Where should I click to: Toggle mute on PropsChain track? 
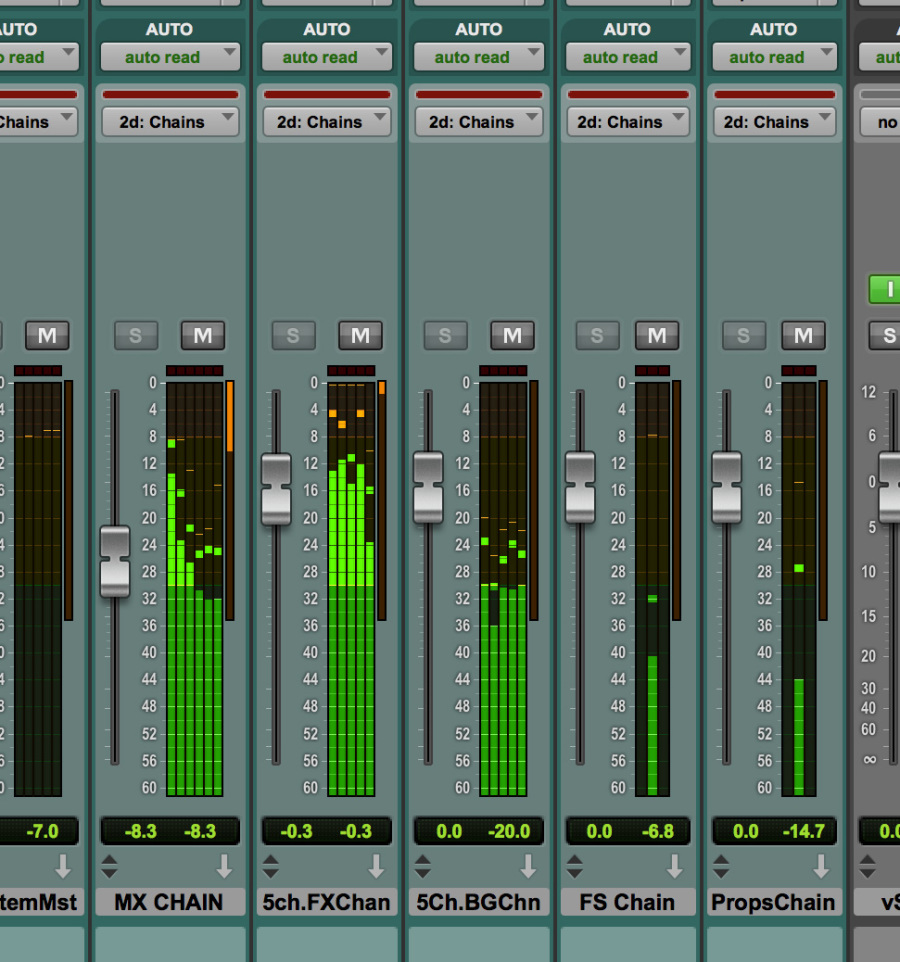coord(803,336)
